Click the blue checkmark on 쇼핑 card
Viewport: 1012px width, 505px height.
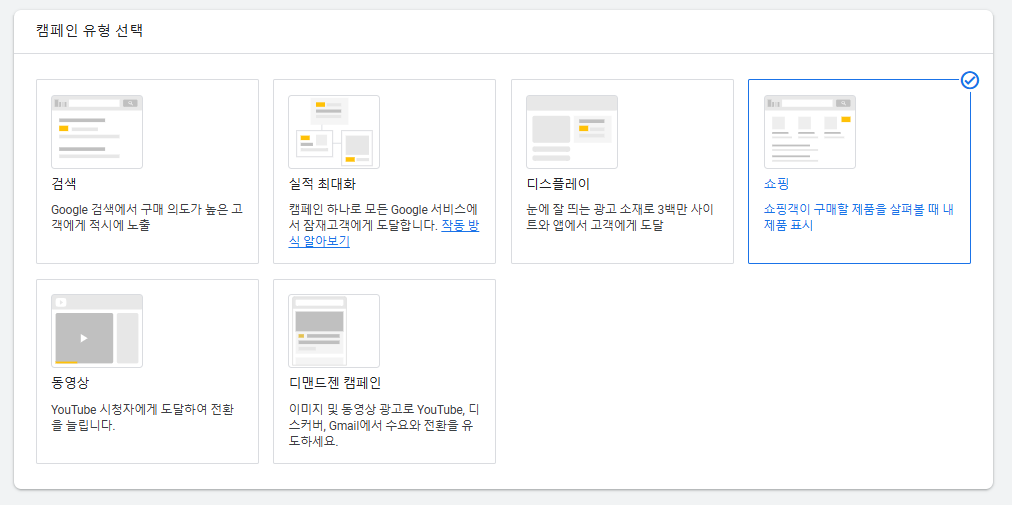click(970, 80)
